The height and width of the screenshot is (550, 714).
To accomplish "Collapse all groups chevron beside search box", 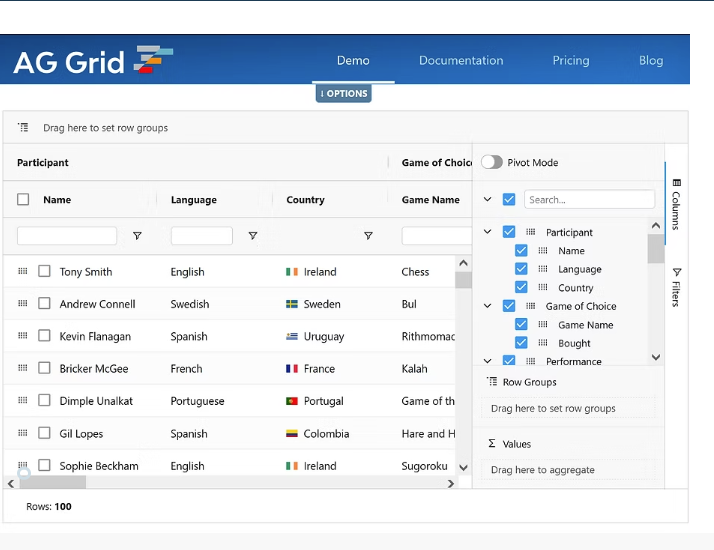I will 488,199.
